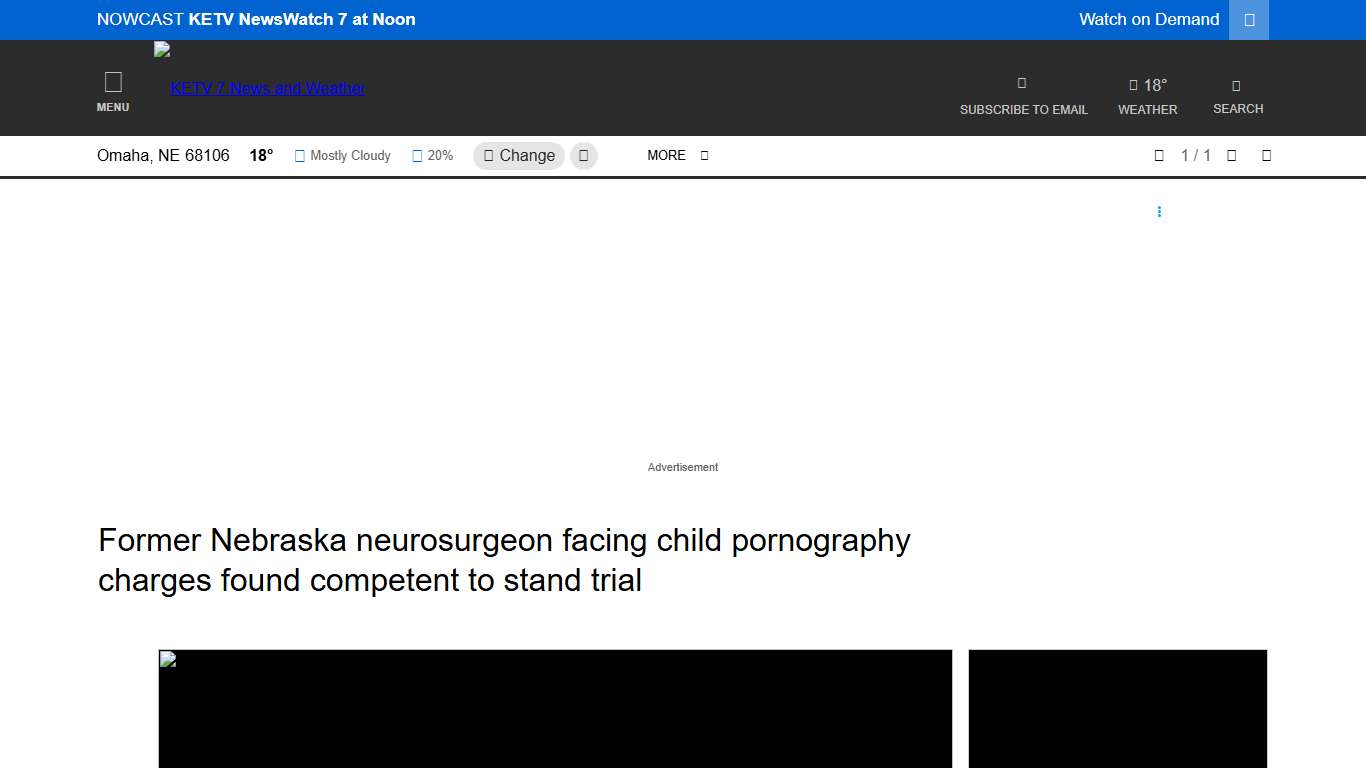Click the precipitation 20% raindrop icon

pos(417,155)
